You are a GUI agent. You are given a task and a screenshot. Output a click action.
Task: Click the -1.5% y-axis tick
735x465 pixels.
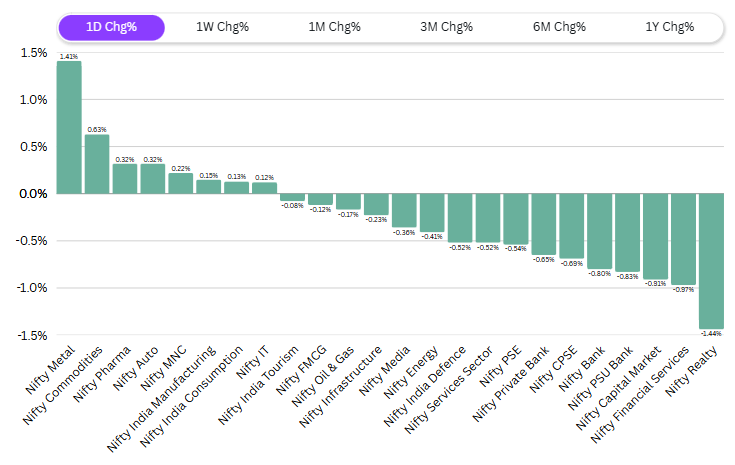click(31, 335)
